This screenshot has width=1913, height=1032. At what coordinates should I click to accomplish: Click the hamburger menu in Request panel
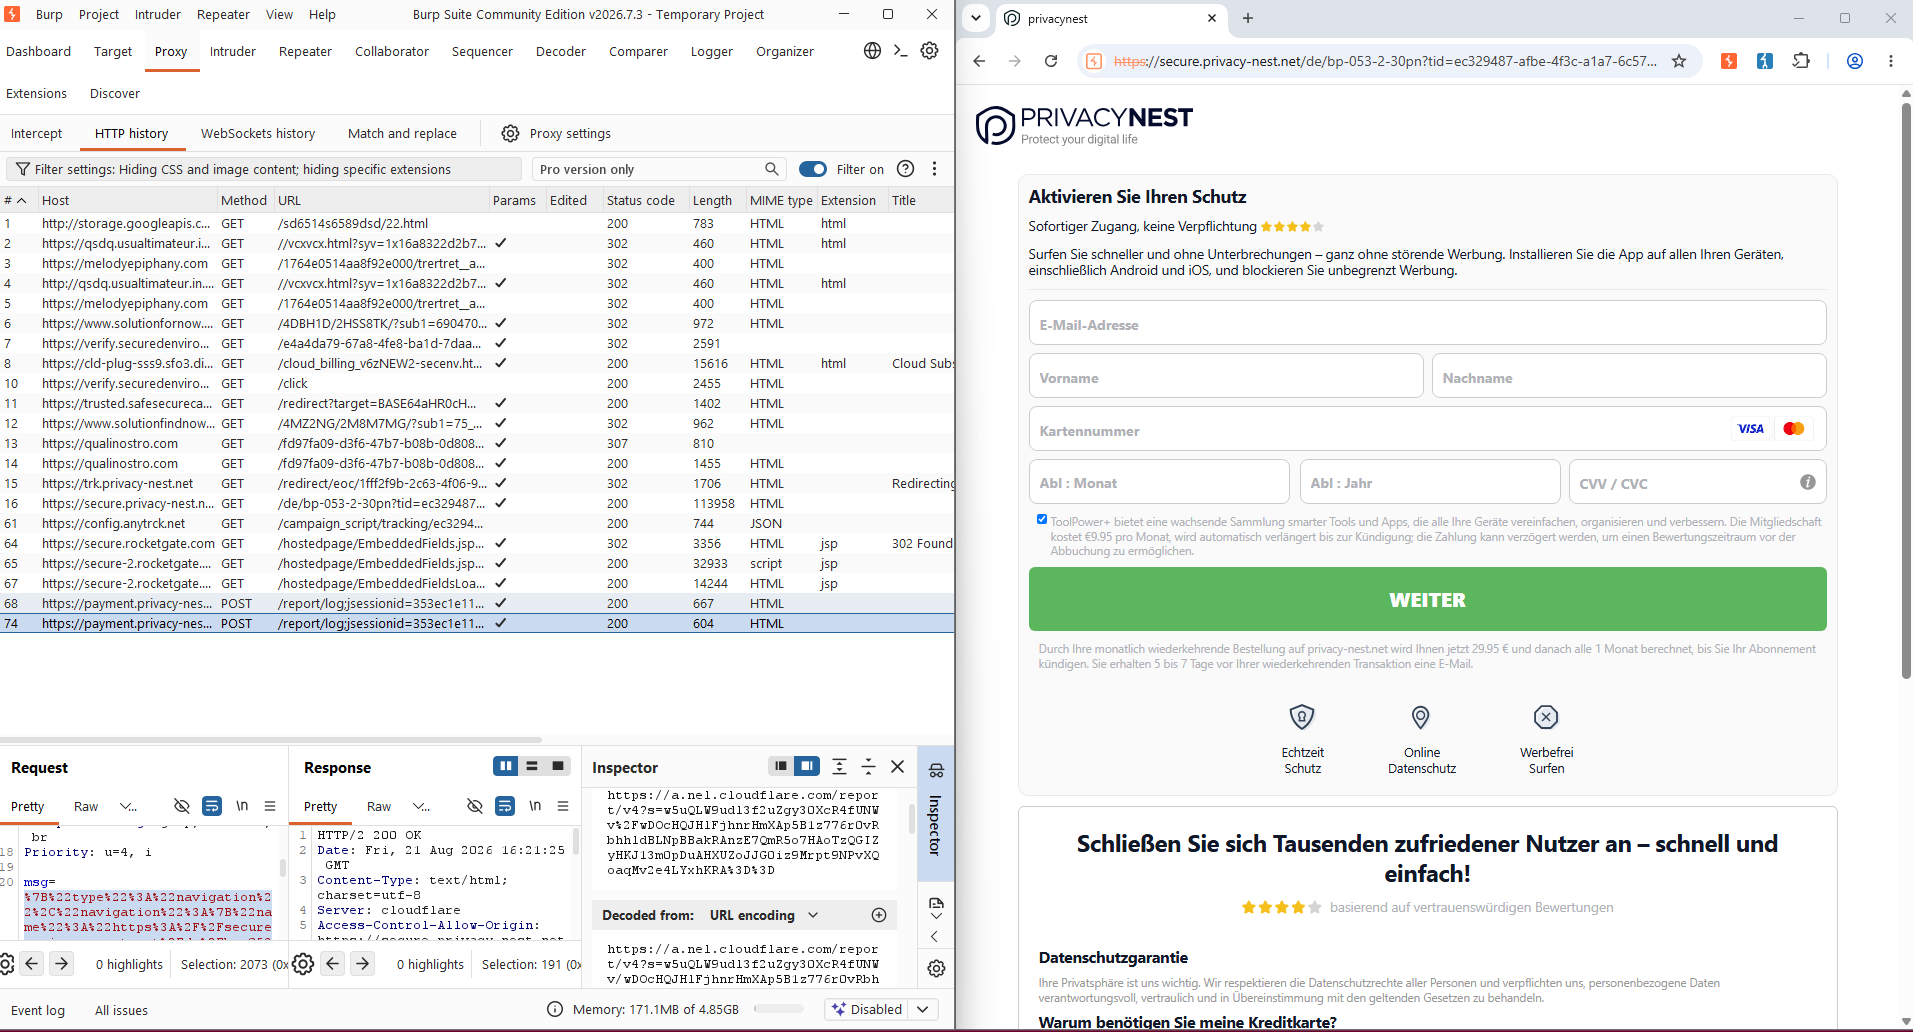(x=270, y=806)
